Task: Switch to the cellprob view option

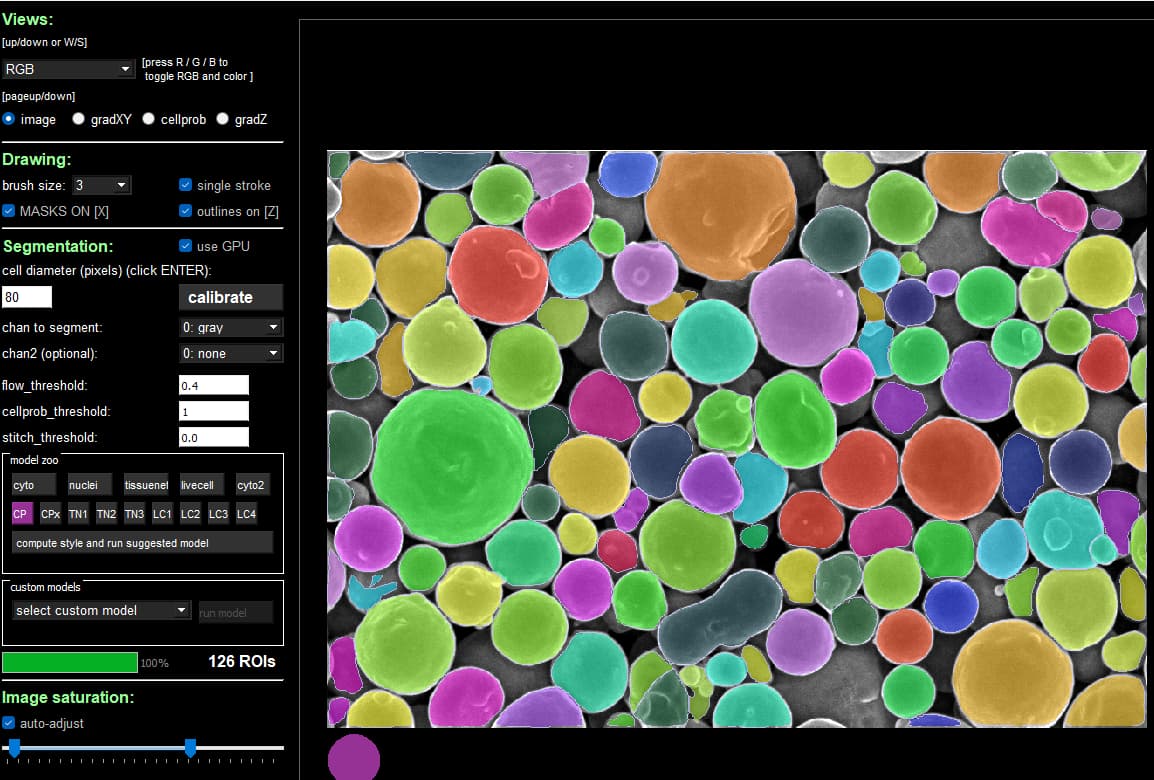Action: pyautogui.click(x=148, y=119)
